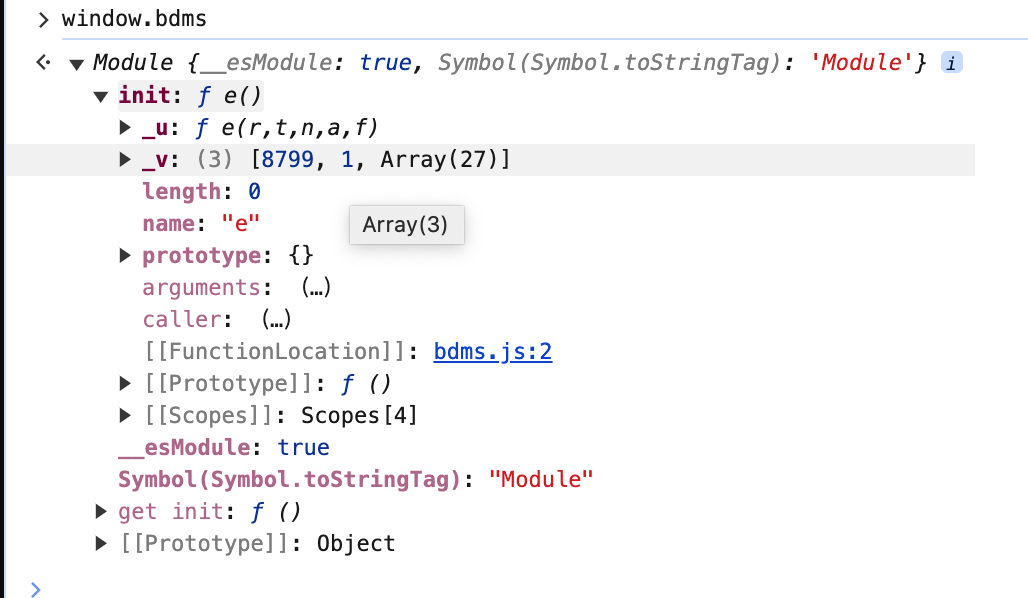This screenshot has width=1028, height=598.
Task: Expand the [[Scopes]] Scopes[4] entry
Action: coord(125,415)
